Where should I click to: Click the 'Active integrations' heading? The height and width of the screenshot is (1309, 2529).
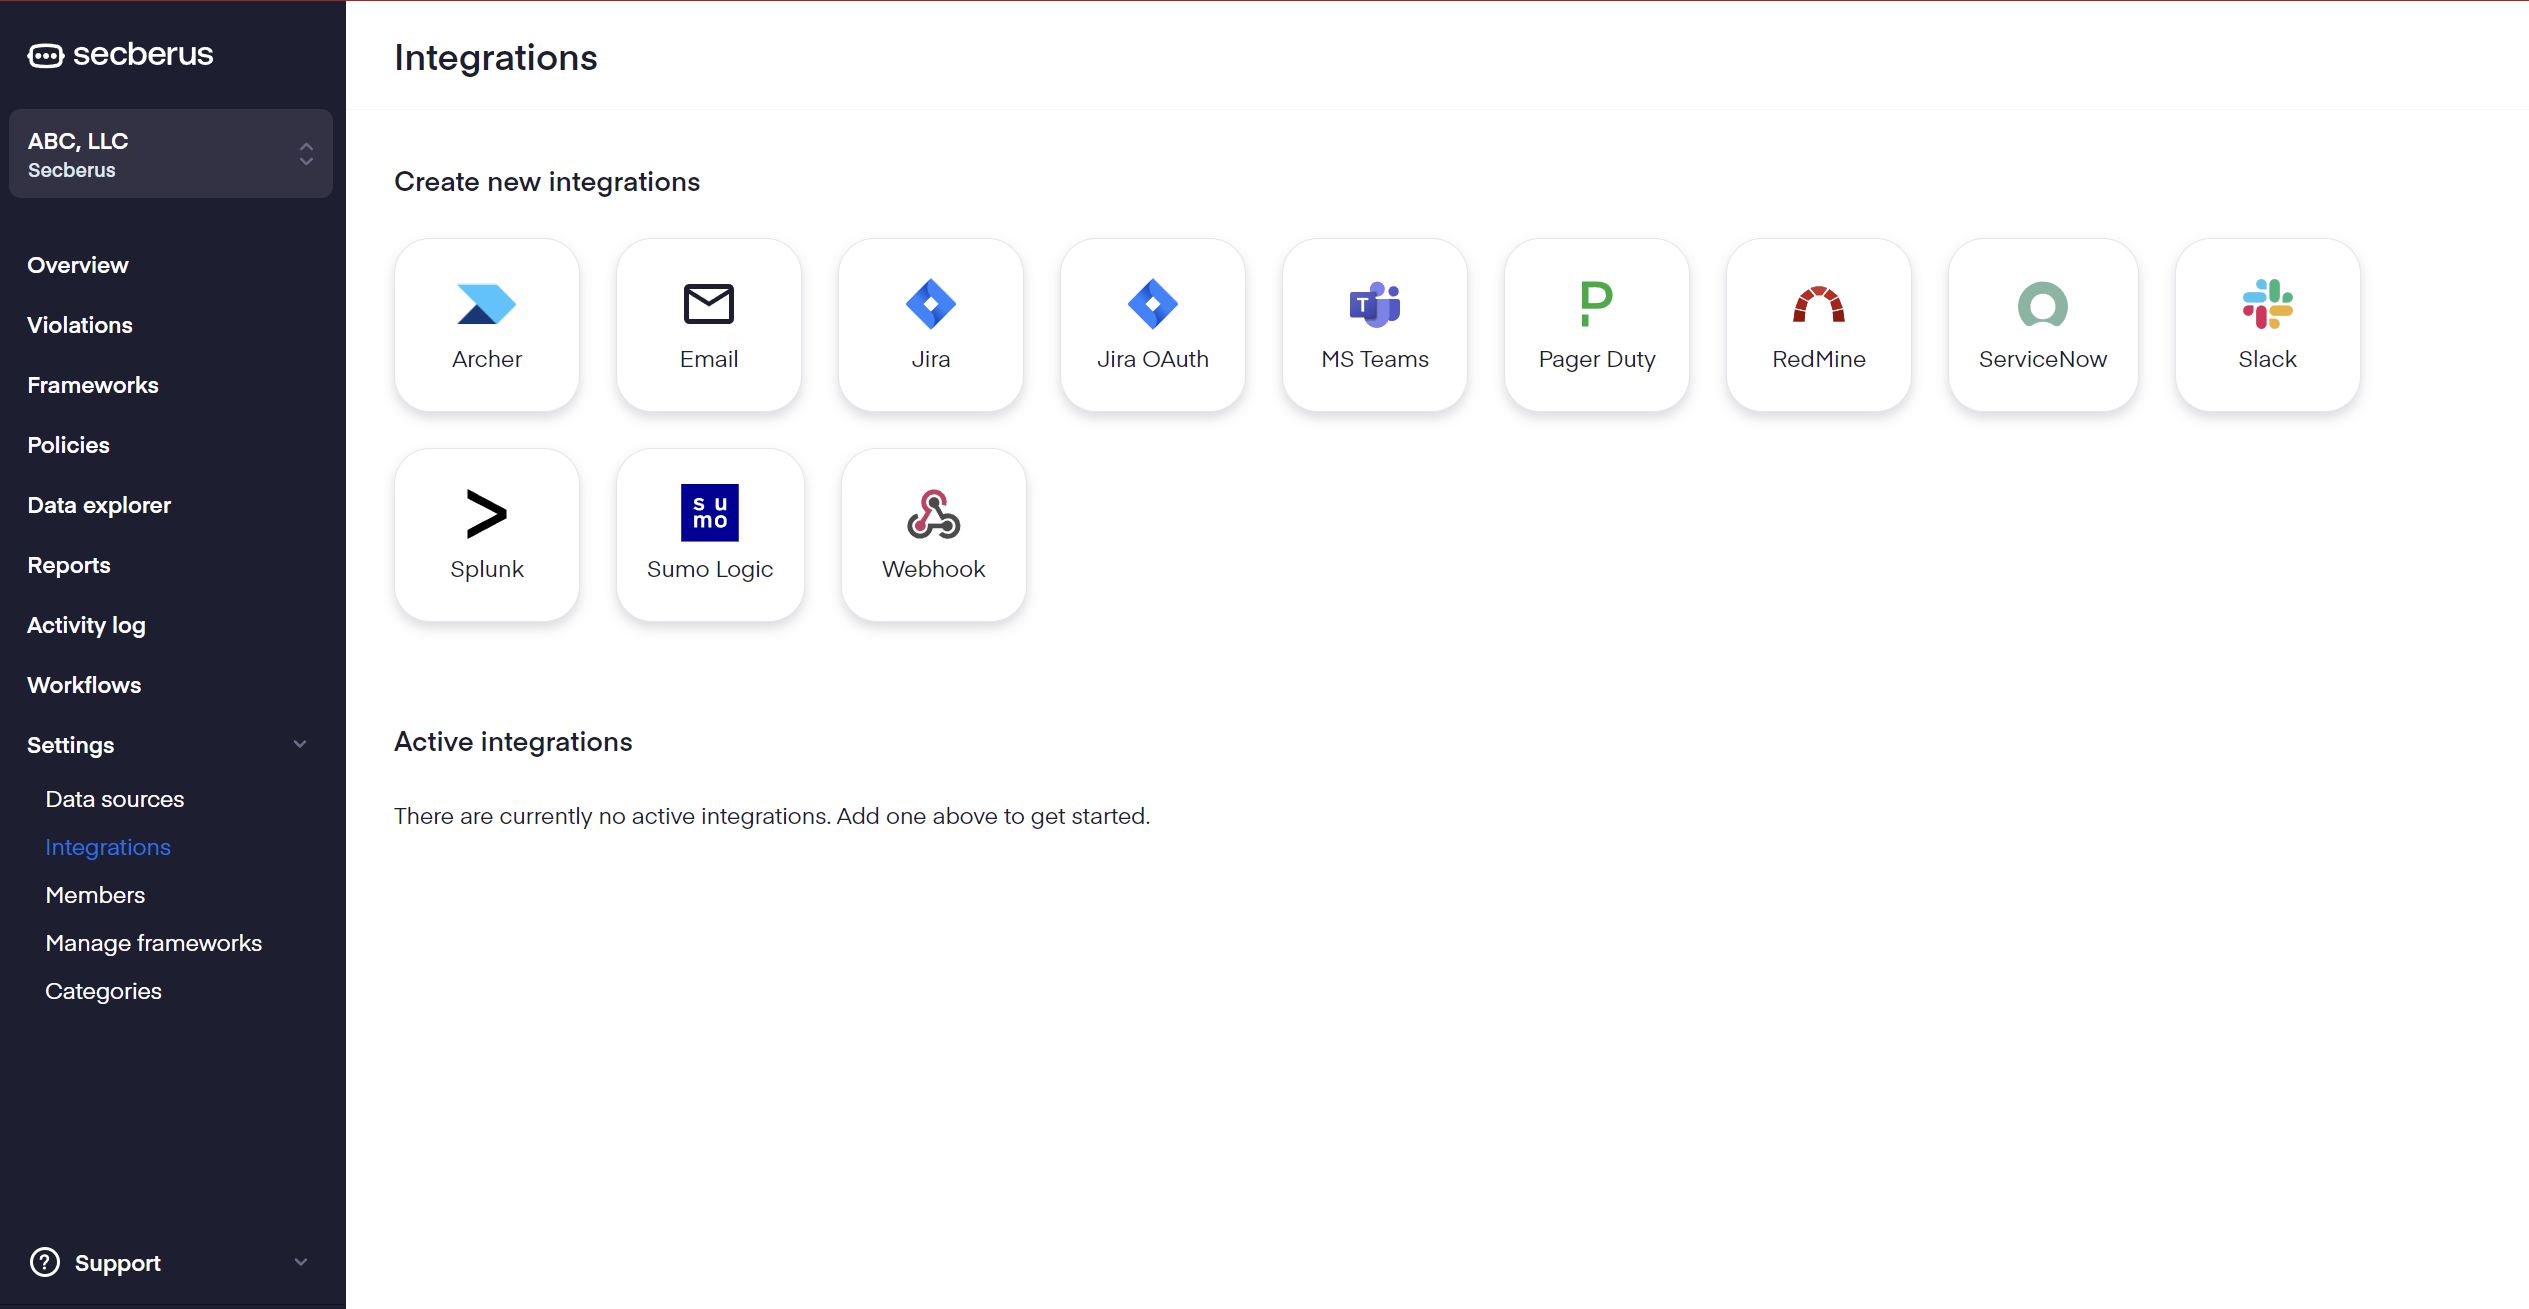click(513, 742)
